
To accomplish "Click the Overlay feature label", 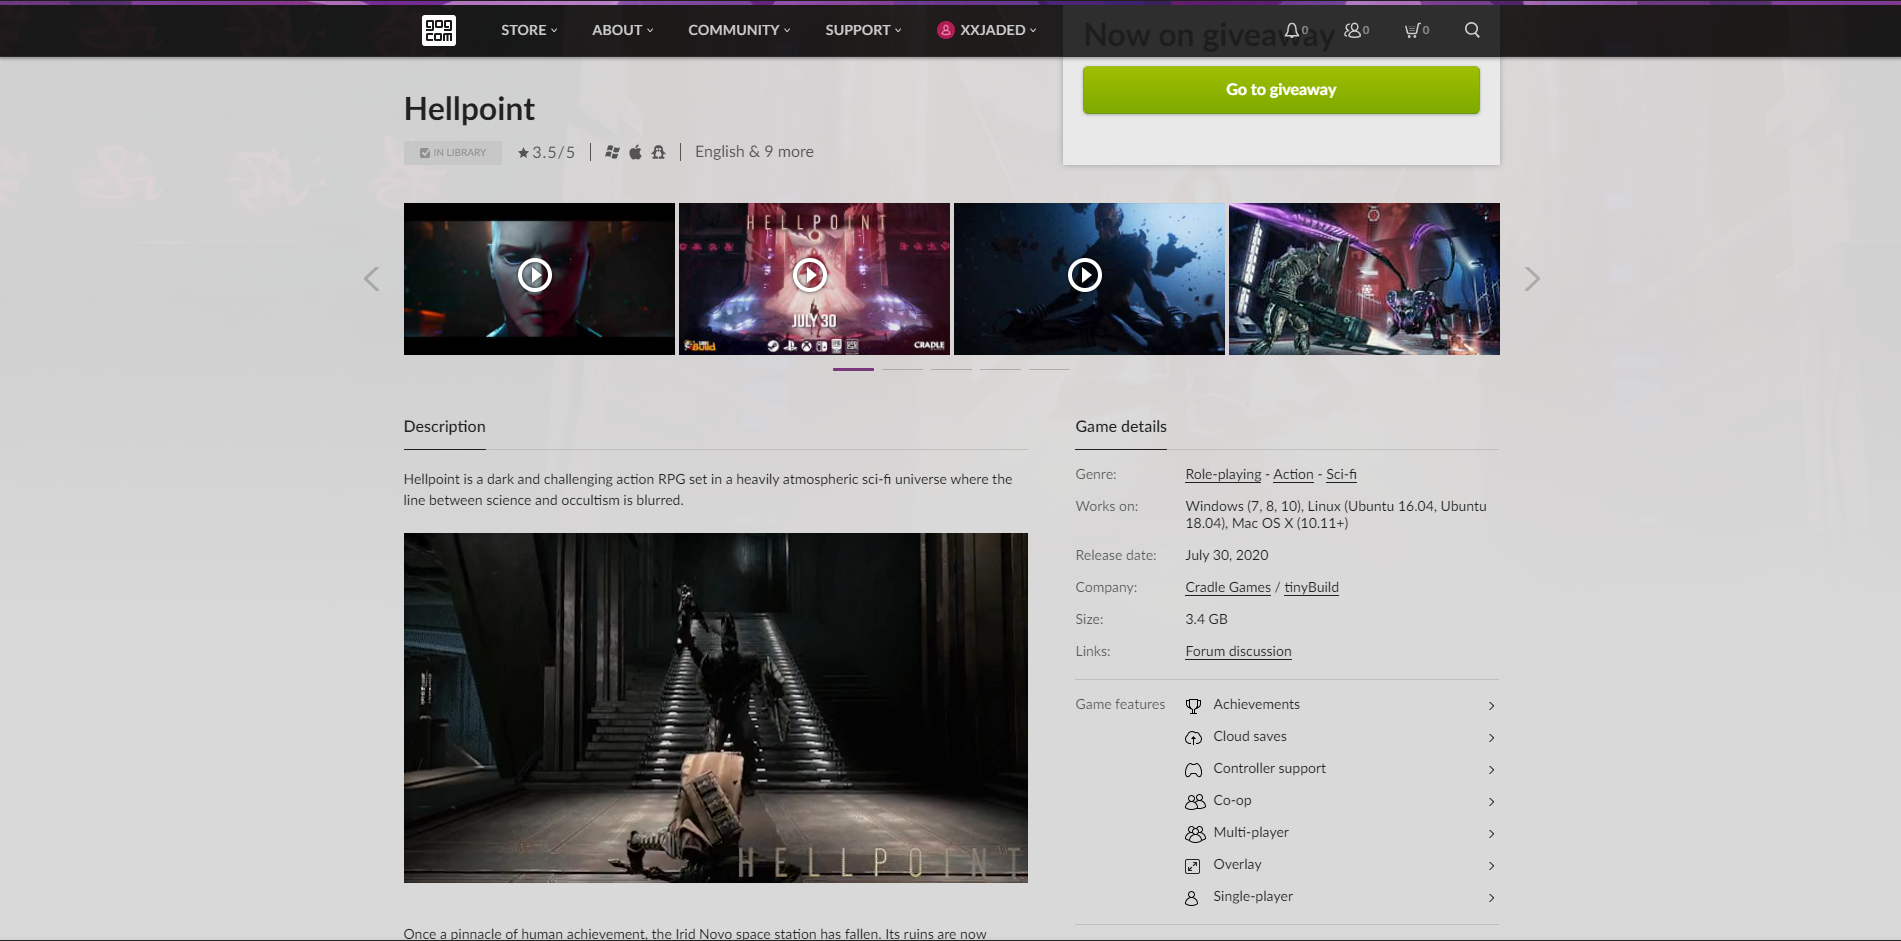I will 1237,864.
